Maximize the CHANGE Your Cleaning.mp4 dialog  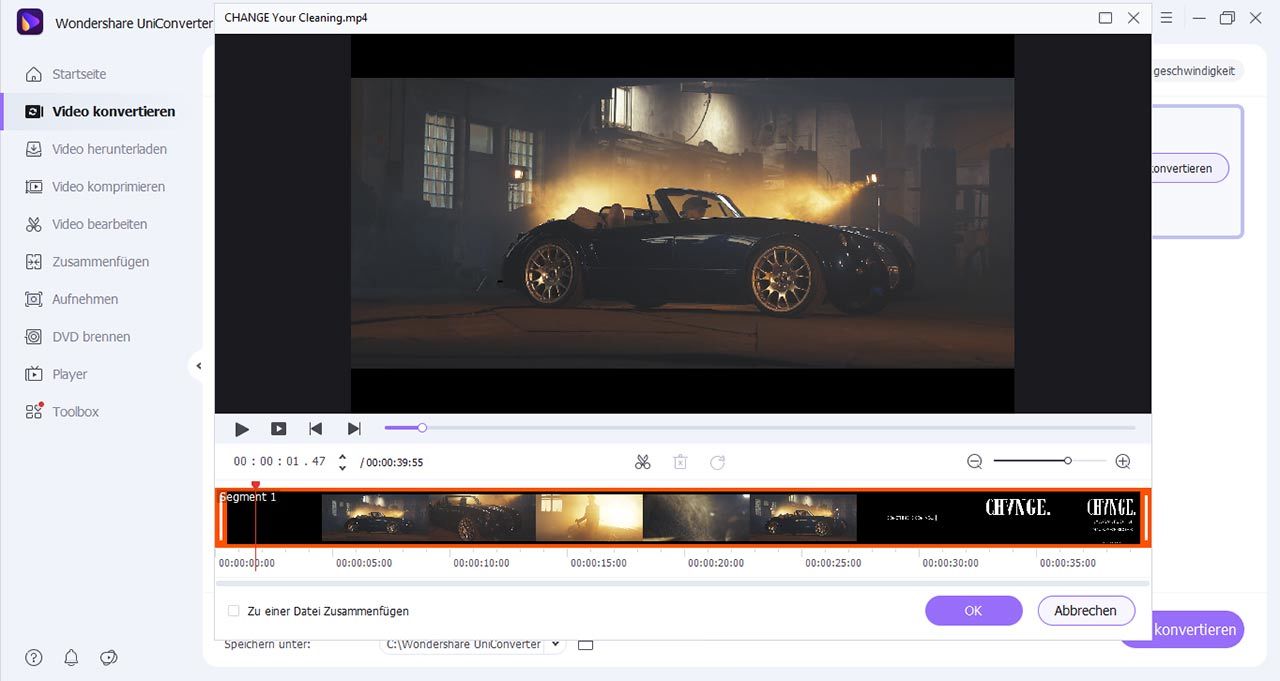pyautogui.click(x=1105, y=18)
